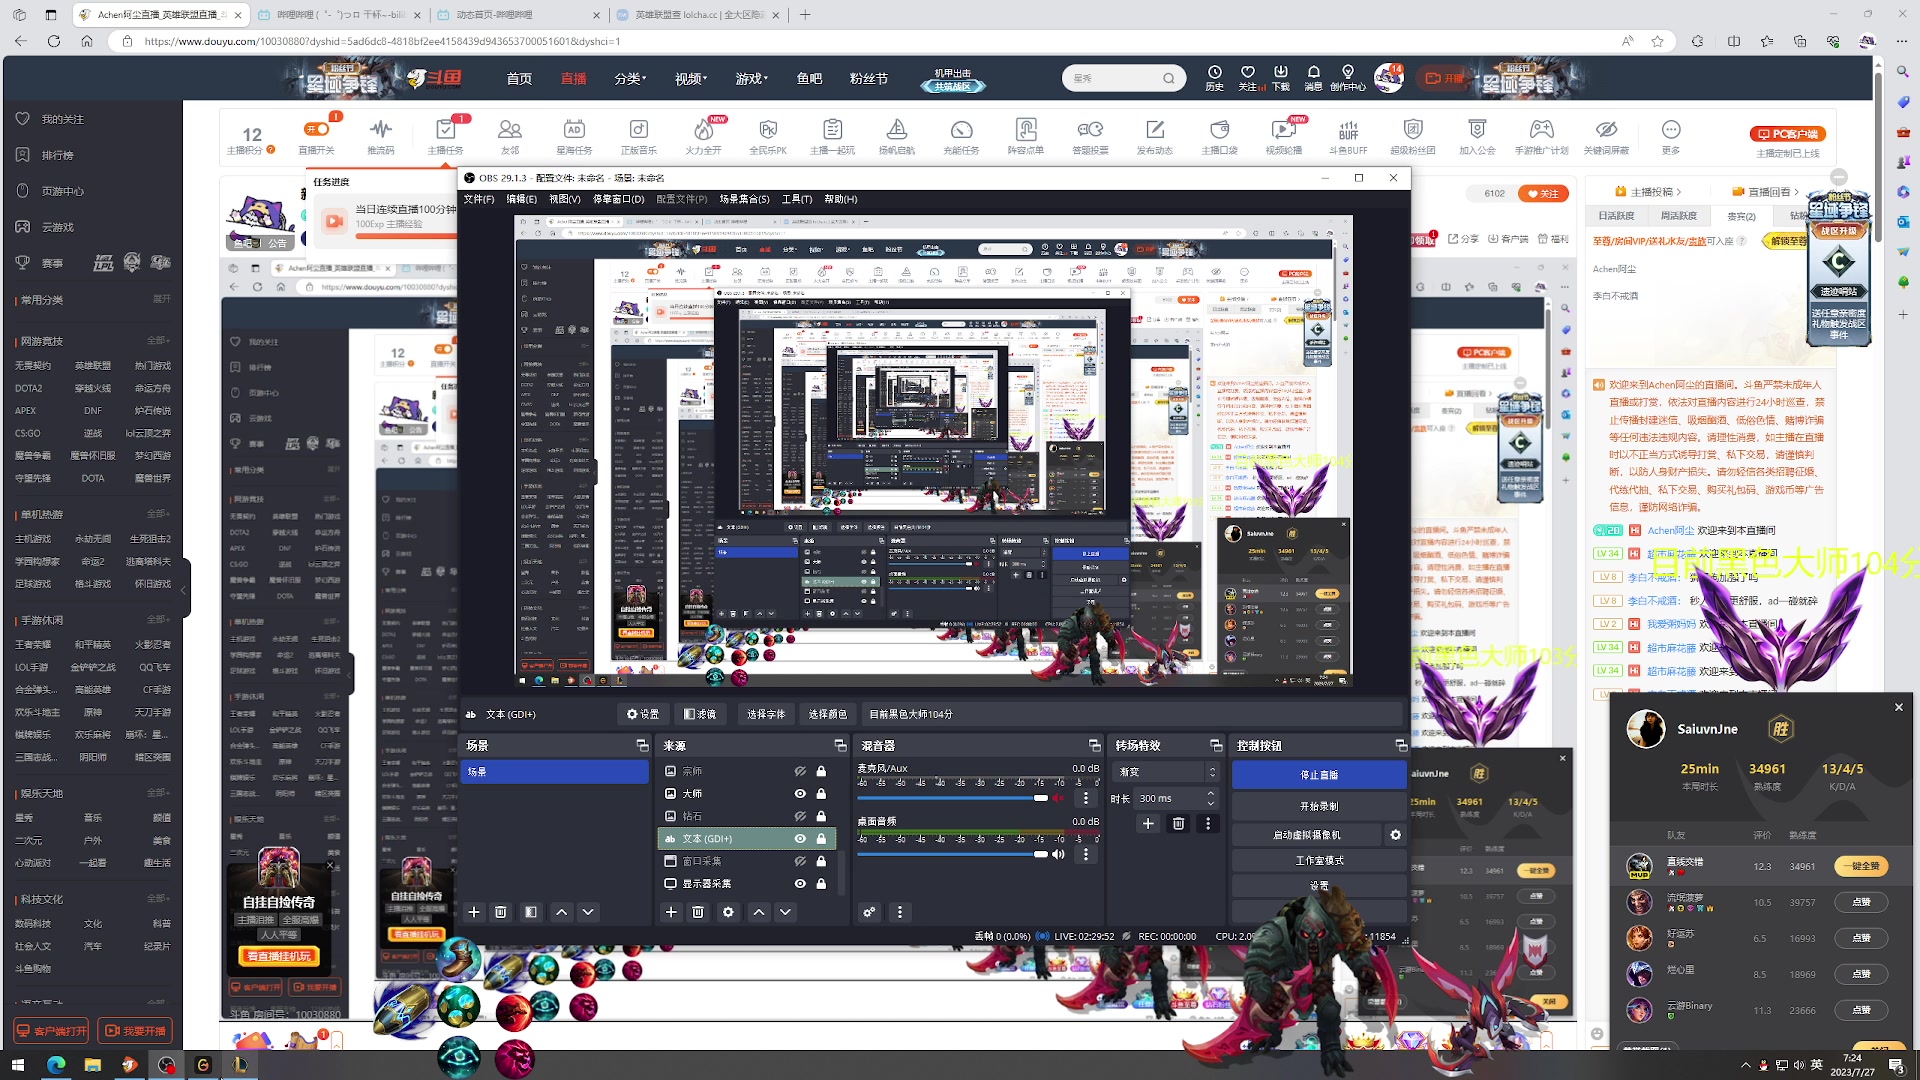Click the 选择颜色 button in OBS source toolbar
Image resolution: width=1920 pixels, height=1080 pixels.
click(827, 714)
